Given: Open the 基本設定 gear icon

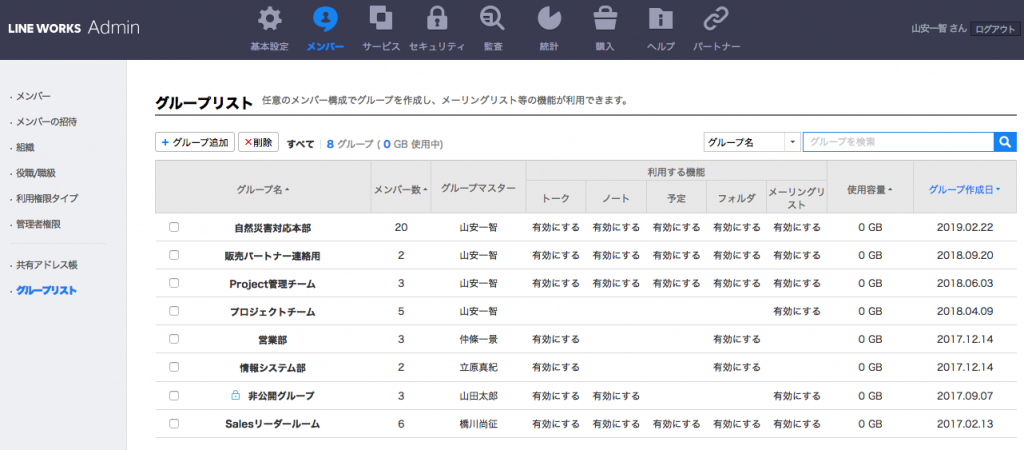Looking at the screenshot, I should pos(268,20).
